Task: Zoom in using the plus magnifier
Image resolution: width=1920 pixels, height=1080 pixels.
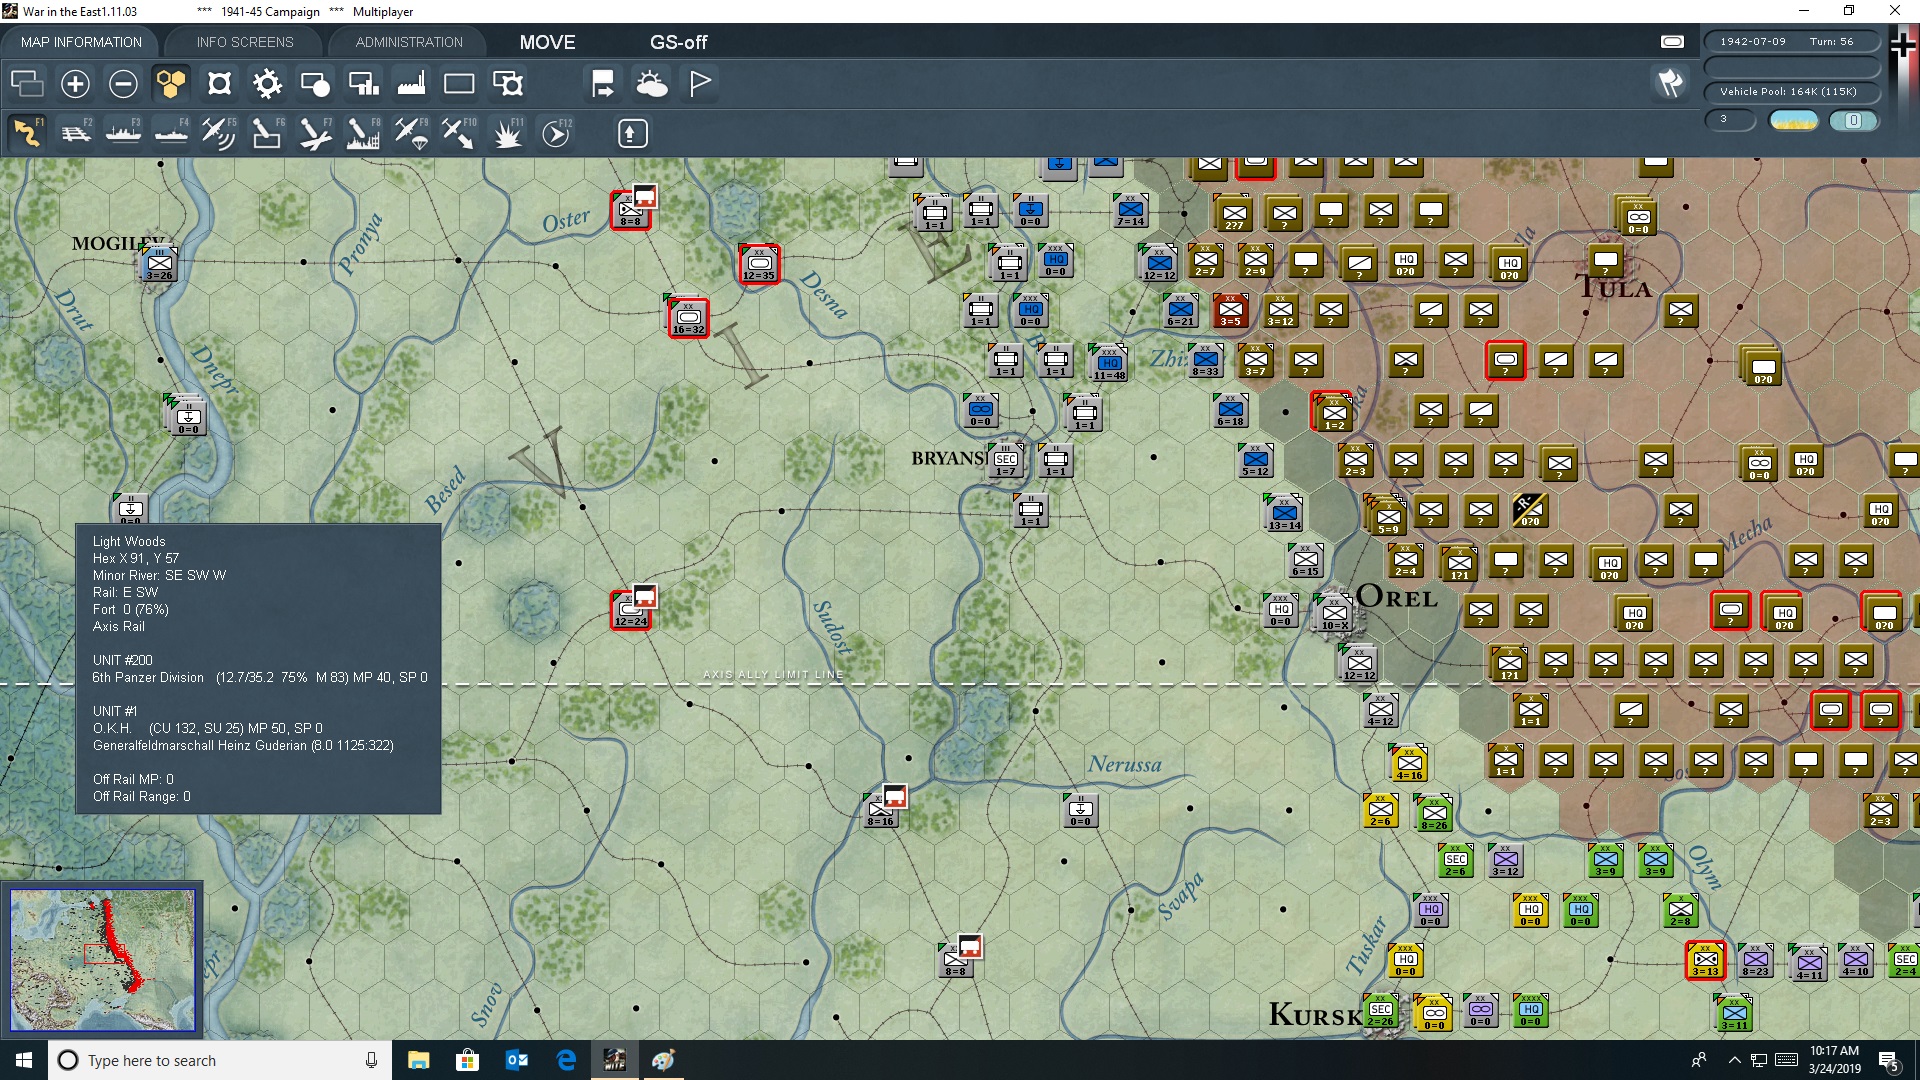Action: tap(75, 84)
